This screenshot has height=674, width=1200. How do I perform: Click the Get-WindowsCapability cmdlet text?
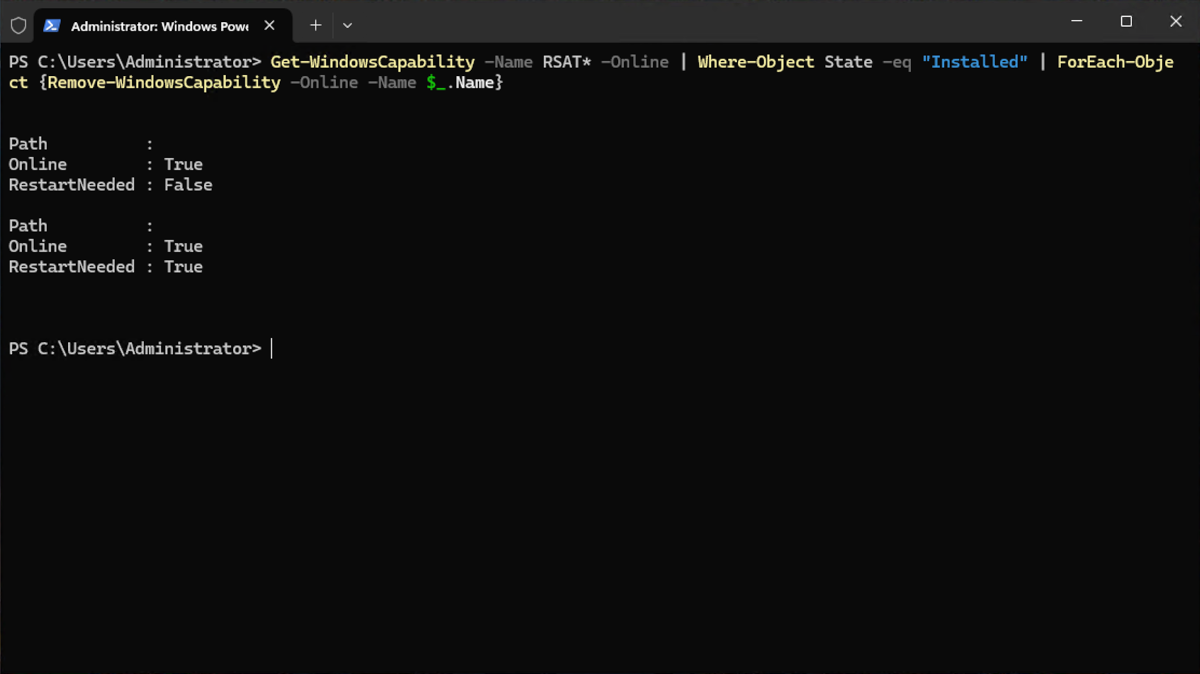373,62
